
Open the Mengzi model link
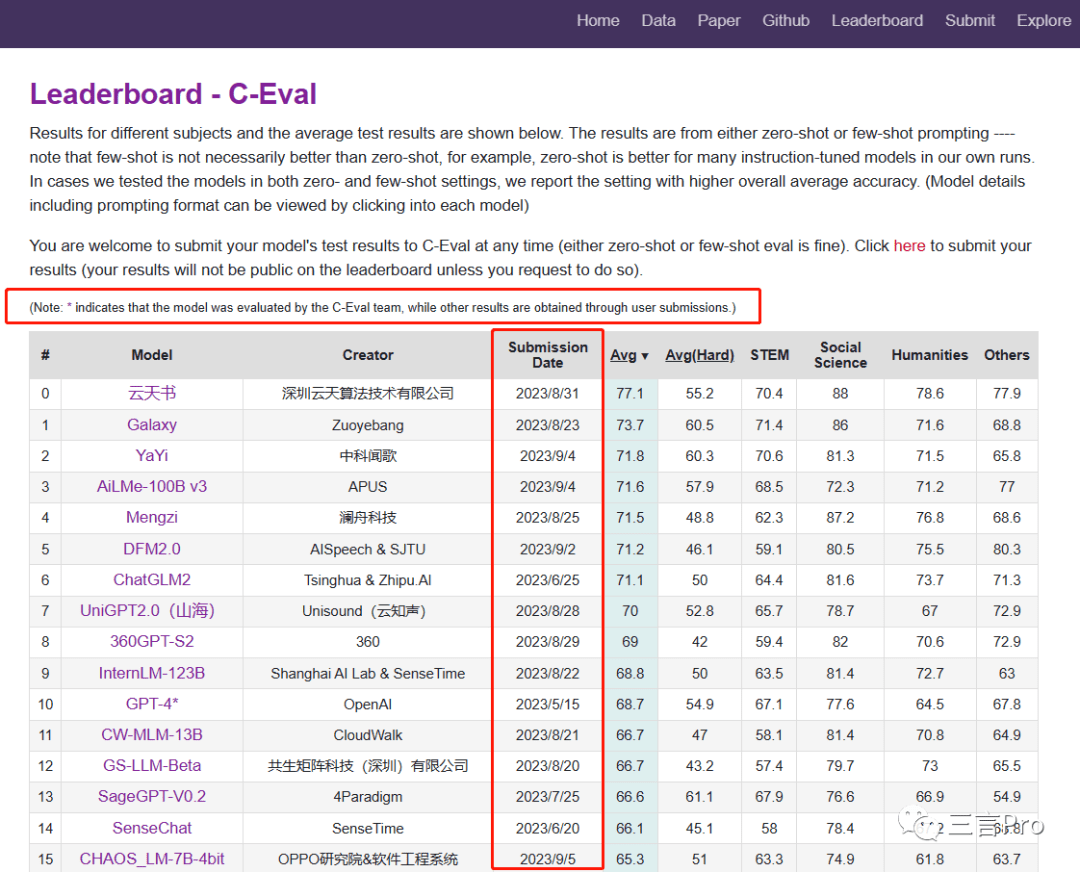[152, 518]
